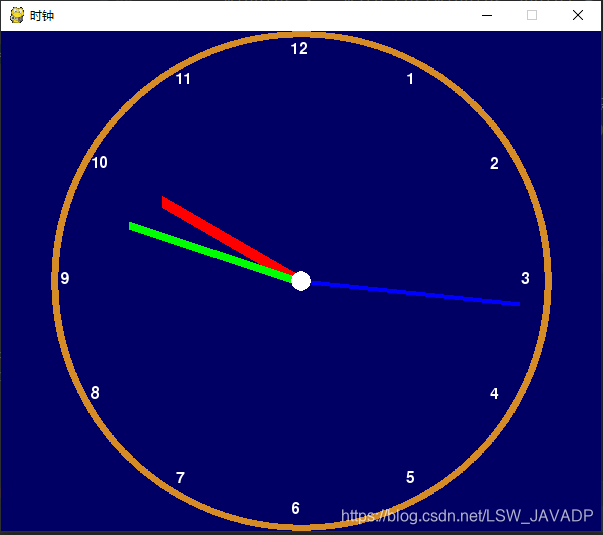Click the disabled maximize button
Screen dimensions: 603x535
[532, 15]
